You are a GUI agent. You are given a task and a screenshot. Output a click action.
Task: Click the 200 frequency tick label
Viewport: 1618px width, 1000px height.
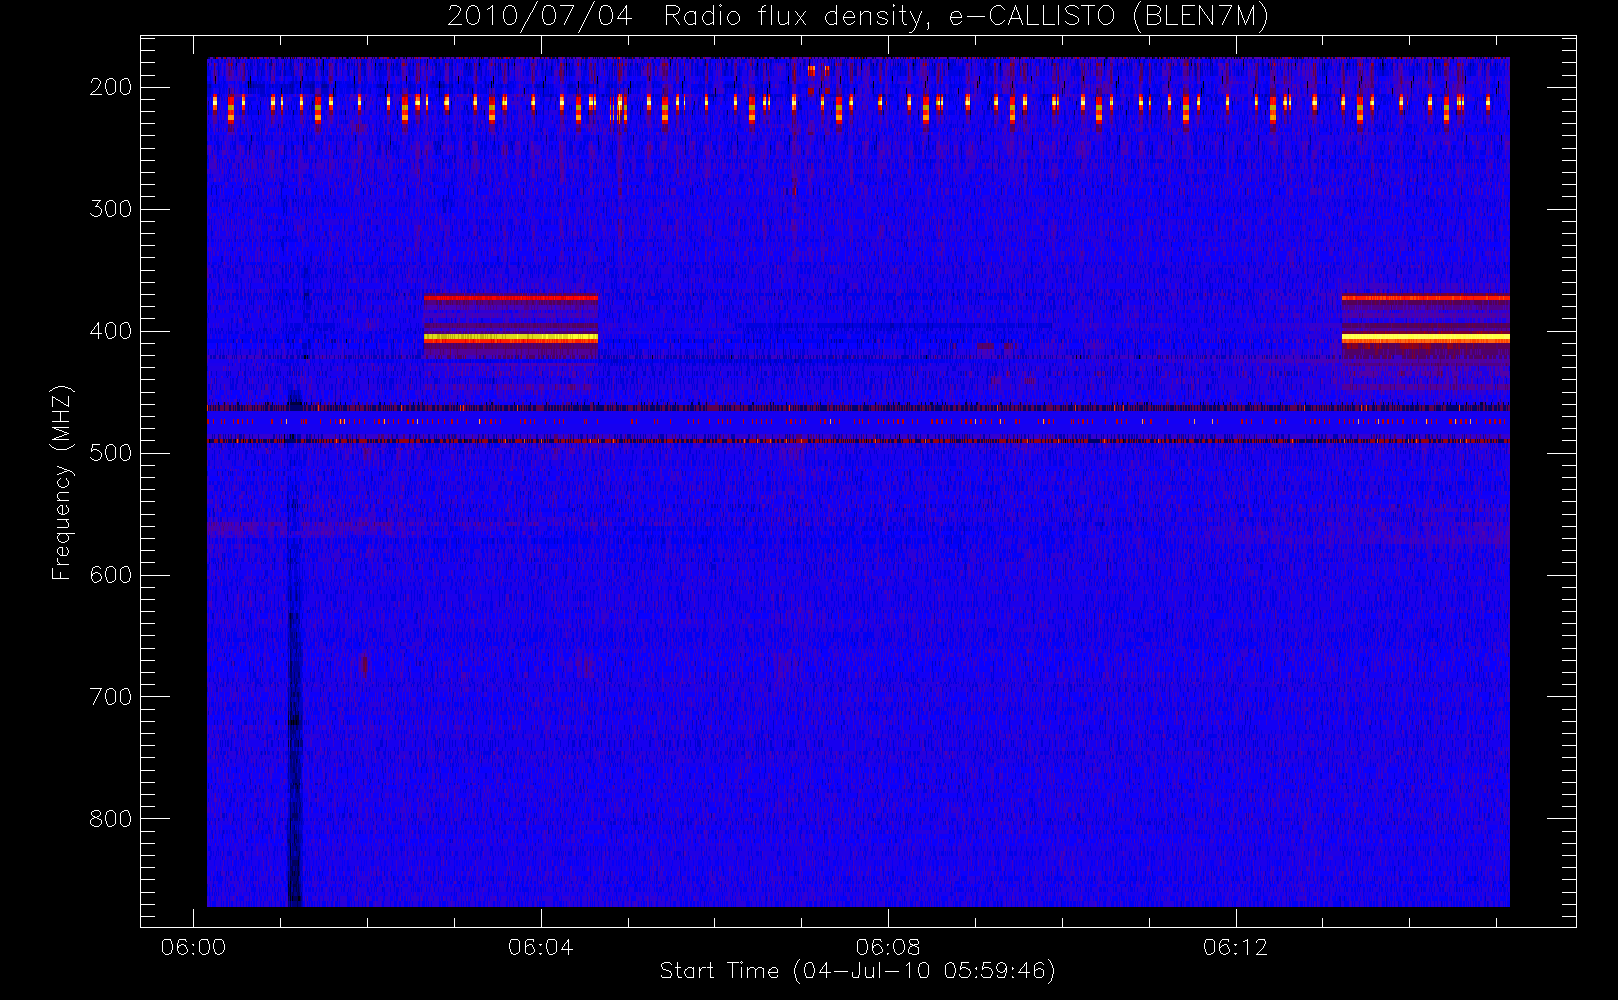pos(111,87)
